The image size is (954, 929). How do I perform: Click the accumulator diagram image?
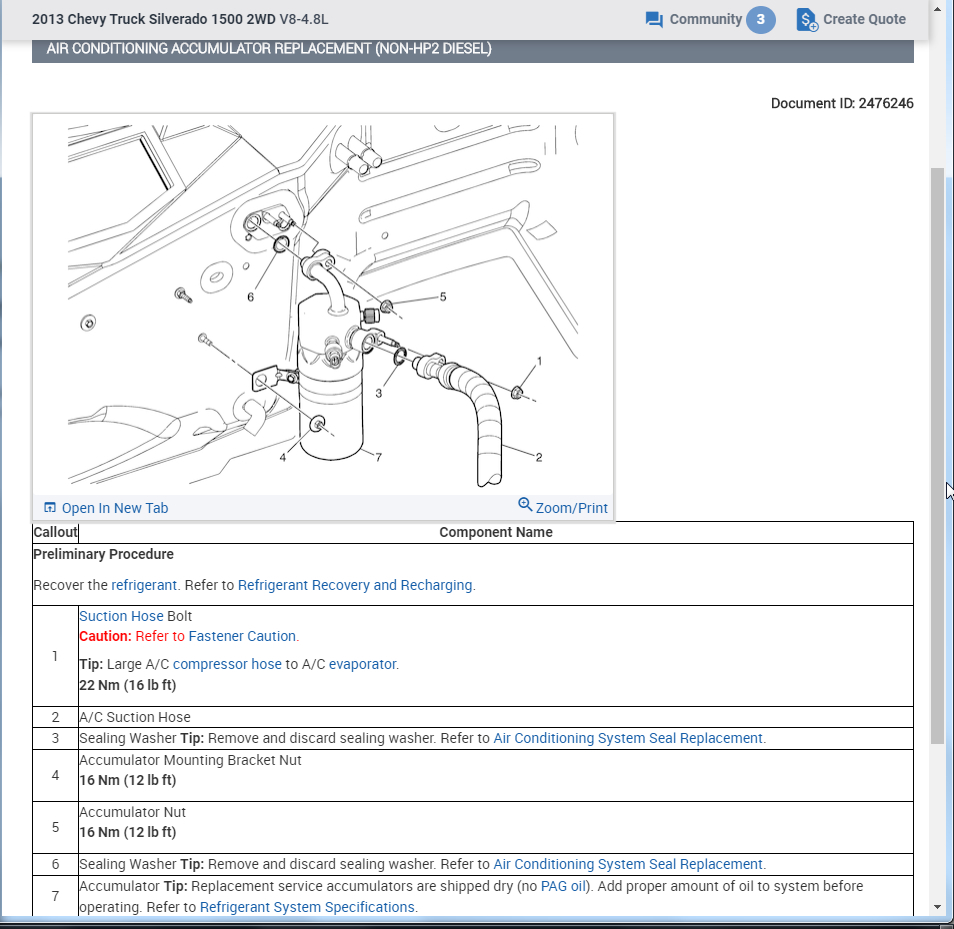322,305
